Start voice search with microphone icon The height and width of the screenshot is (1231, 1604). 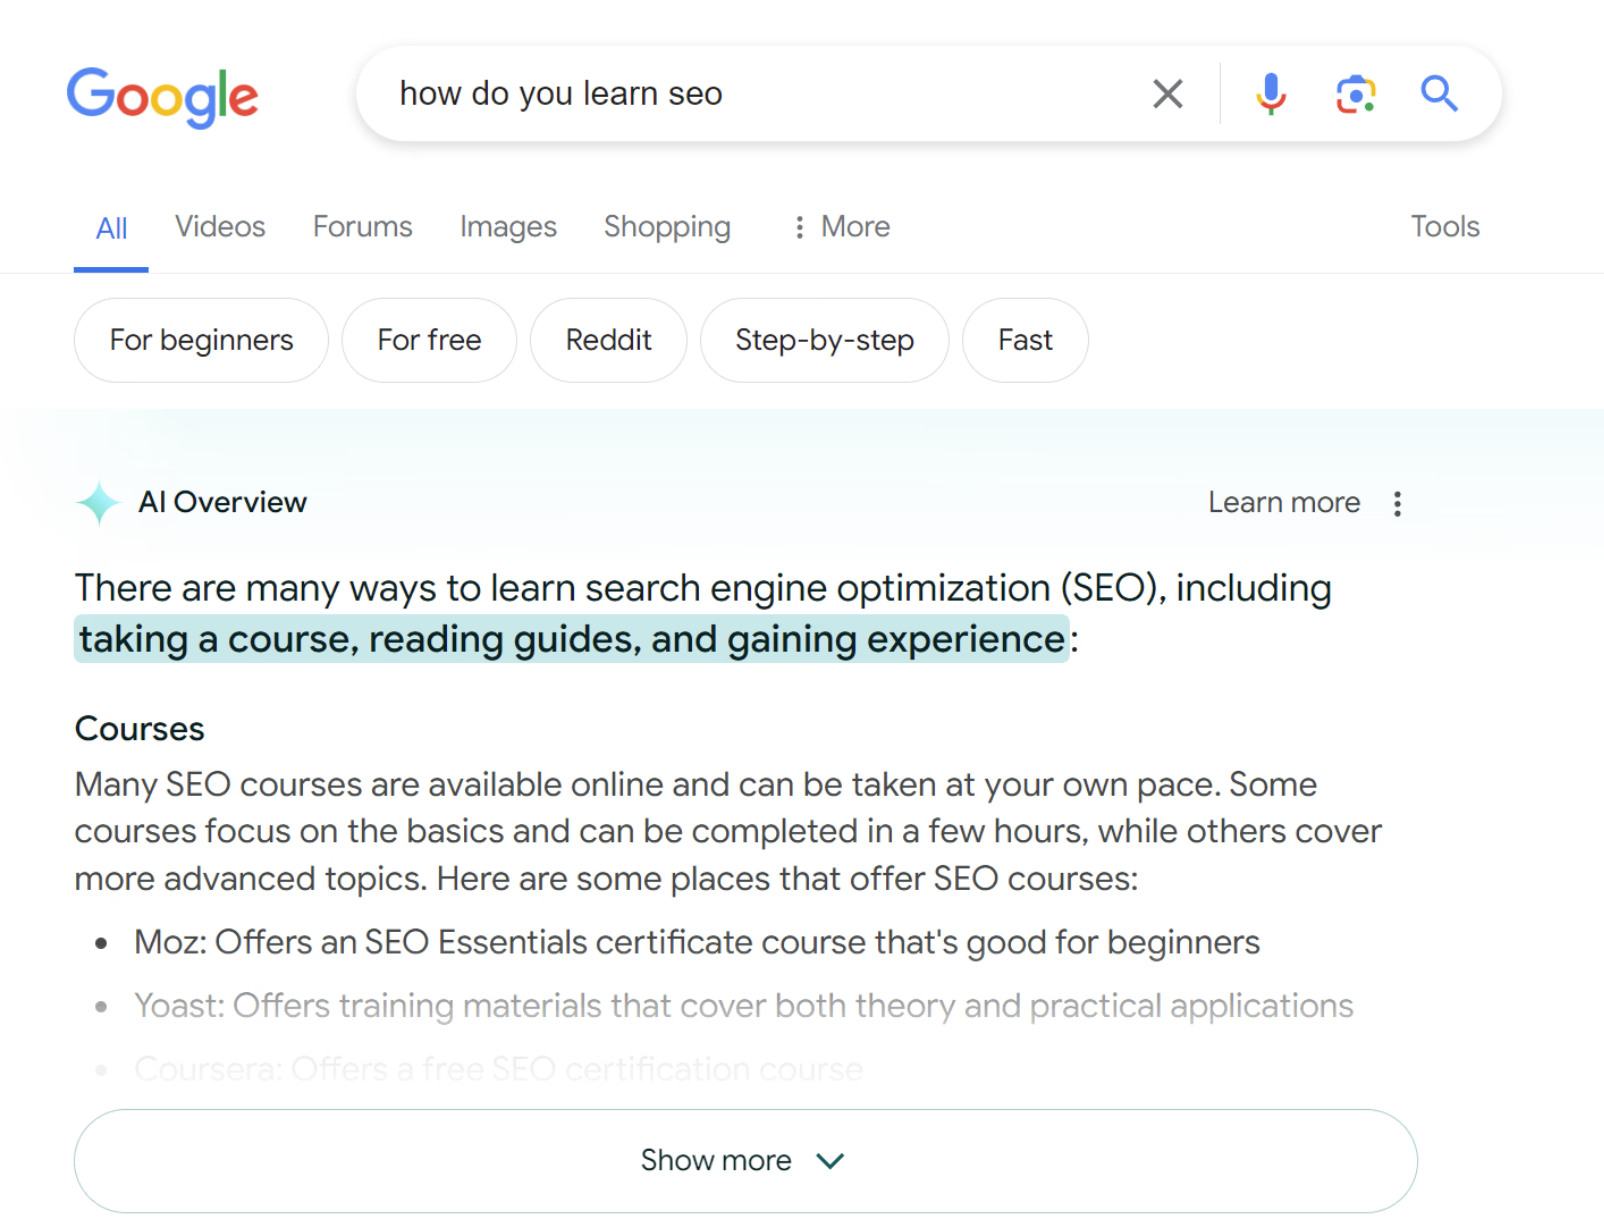tap(1271, 94)
